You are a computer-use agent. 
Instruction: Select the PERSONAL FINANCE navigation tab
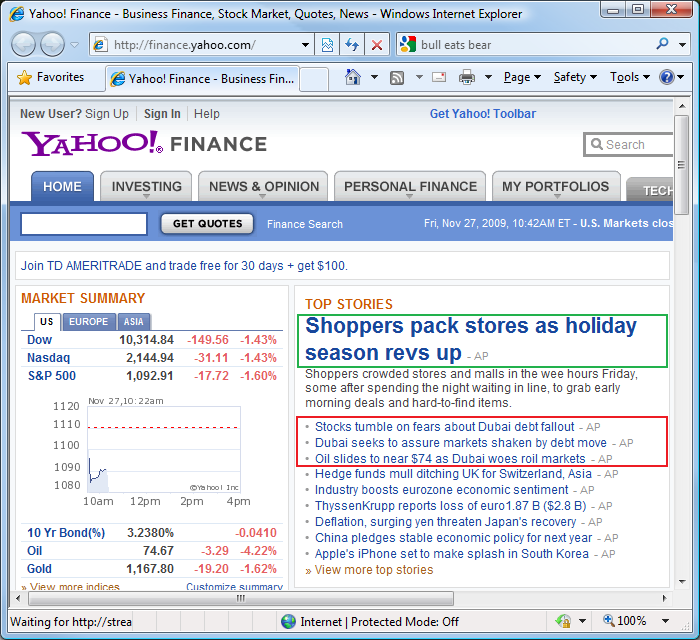point(410,186)
